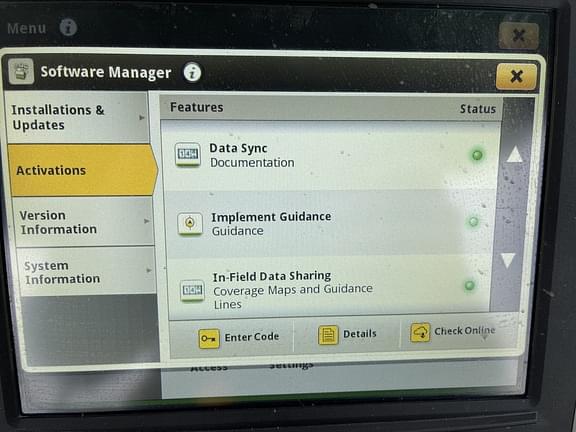Image resolution: width=576 pixels, height=432 pixels.
Task: Click Data Sync green status indicator
Action: (477, 155)
